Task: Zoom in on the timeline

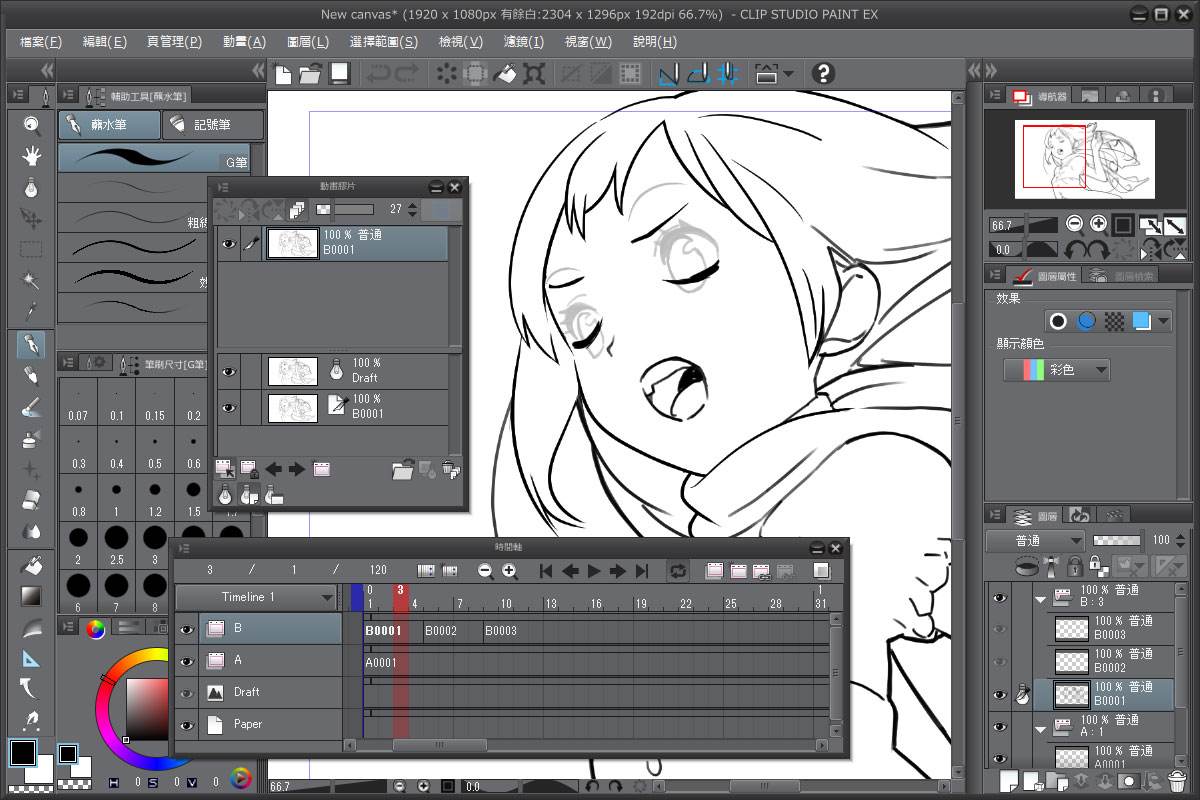Action: 510,571
